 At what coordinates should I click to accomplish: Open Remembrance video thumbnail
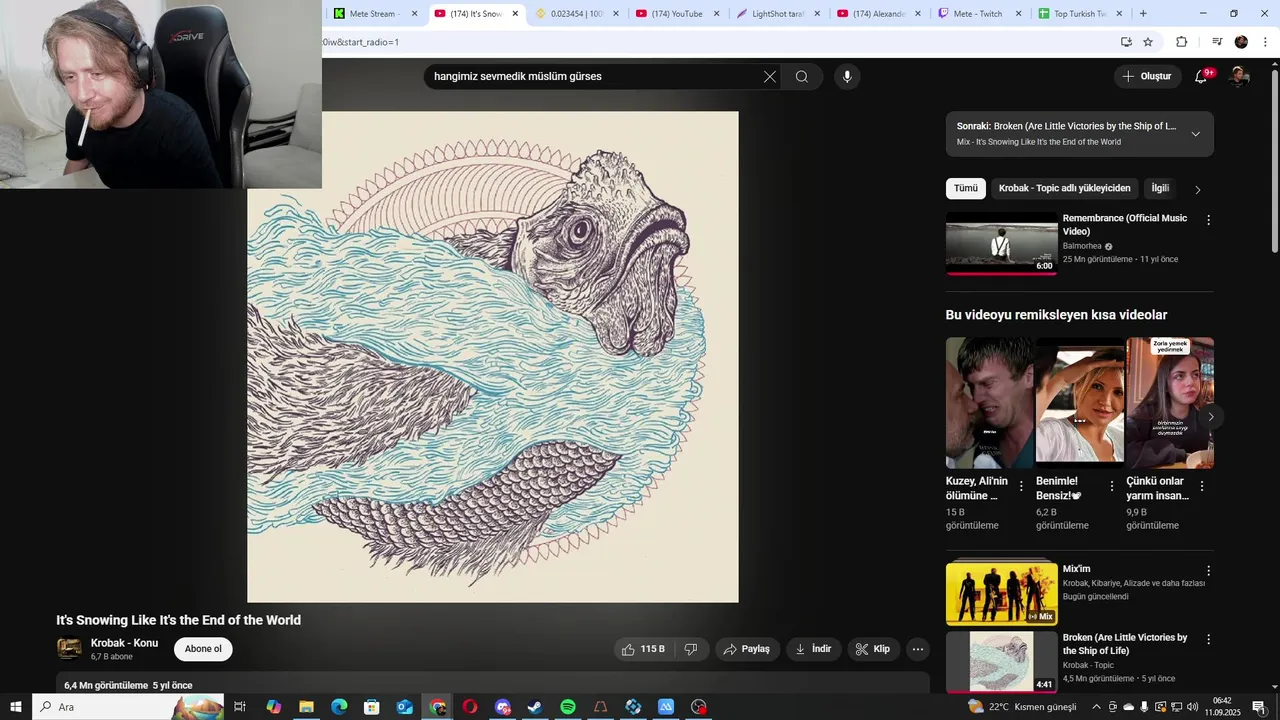coord(1001,243)
